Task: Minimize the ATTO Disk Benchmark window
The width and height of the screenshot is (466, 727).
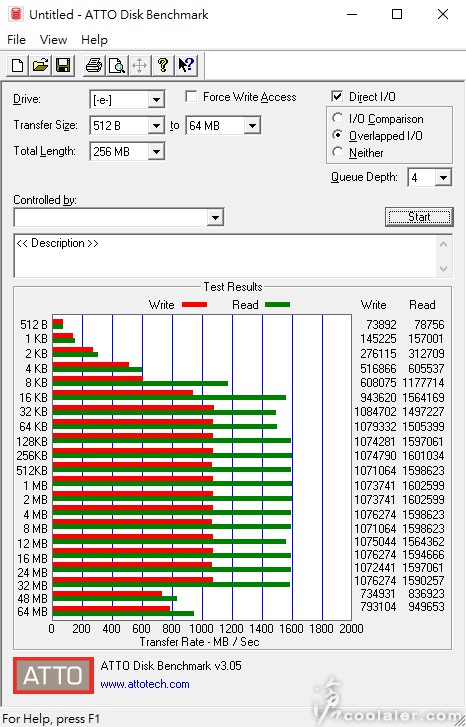Action: (x=352, y=14)
